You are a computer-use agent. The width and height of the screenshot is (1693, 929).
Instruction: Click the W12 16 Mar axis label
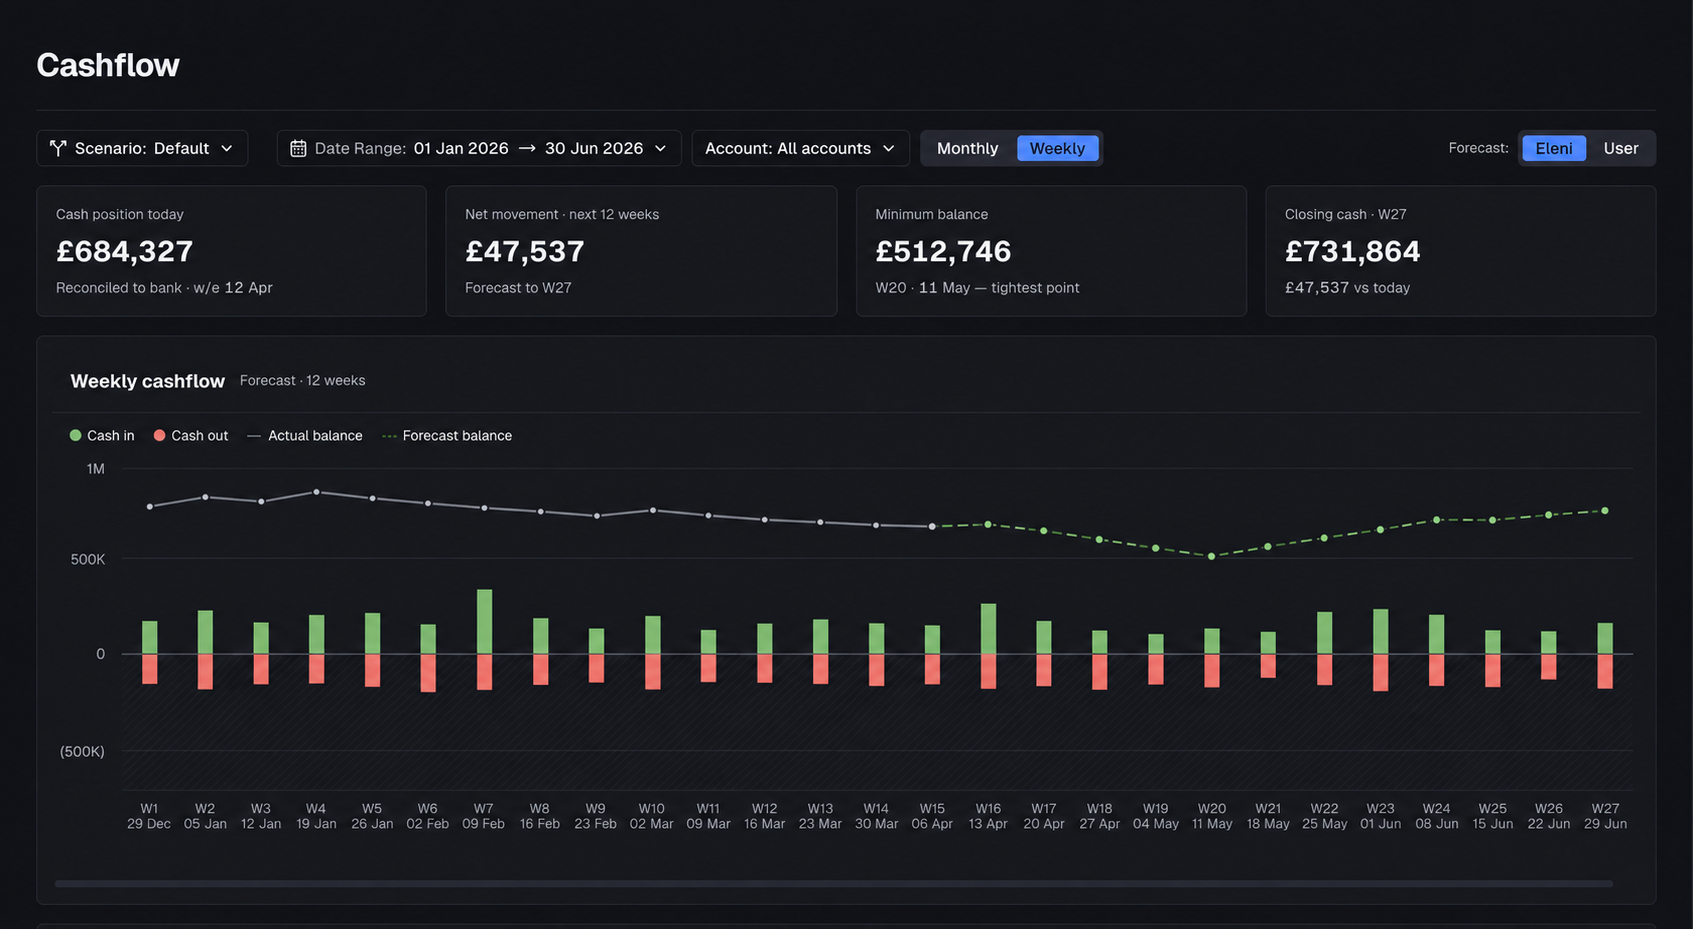(x=764, y=816)
